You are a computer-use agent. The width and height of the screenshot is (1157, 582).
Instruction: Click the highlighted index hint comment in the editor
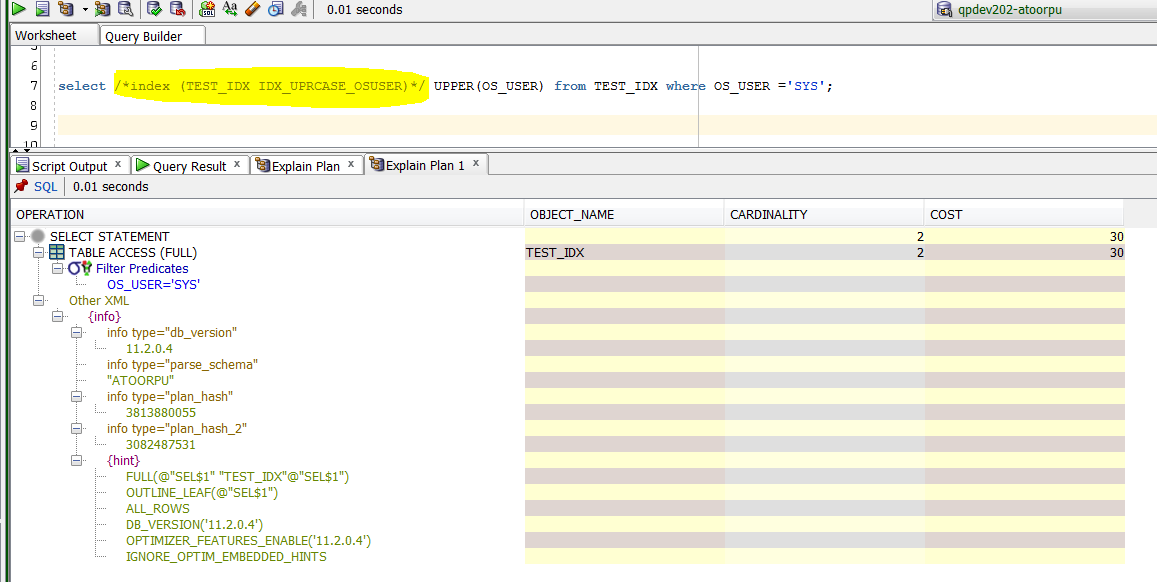(270, 86)
